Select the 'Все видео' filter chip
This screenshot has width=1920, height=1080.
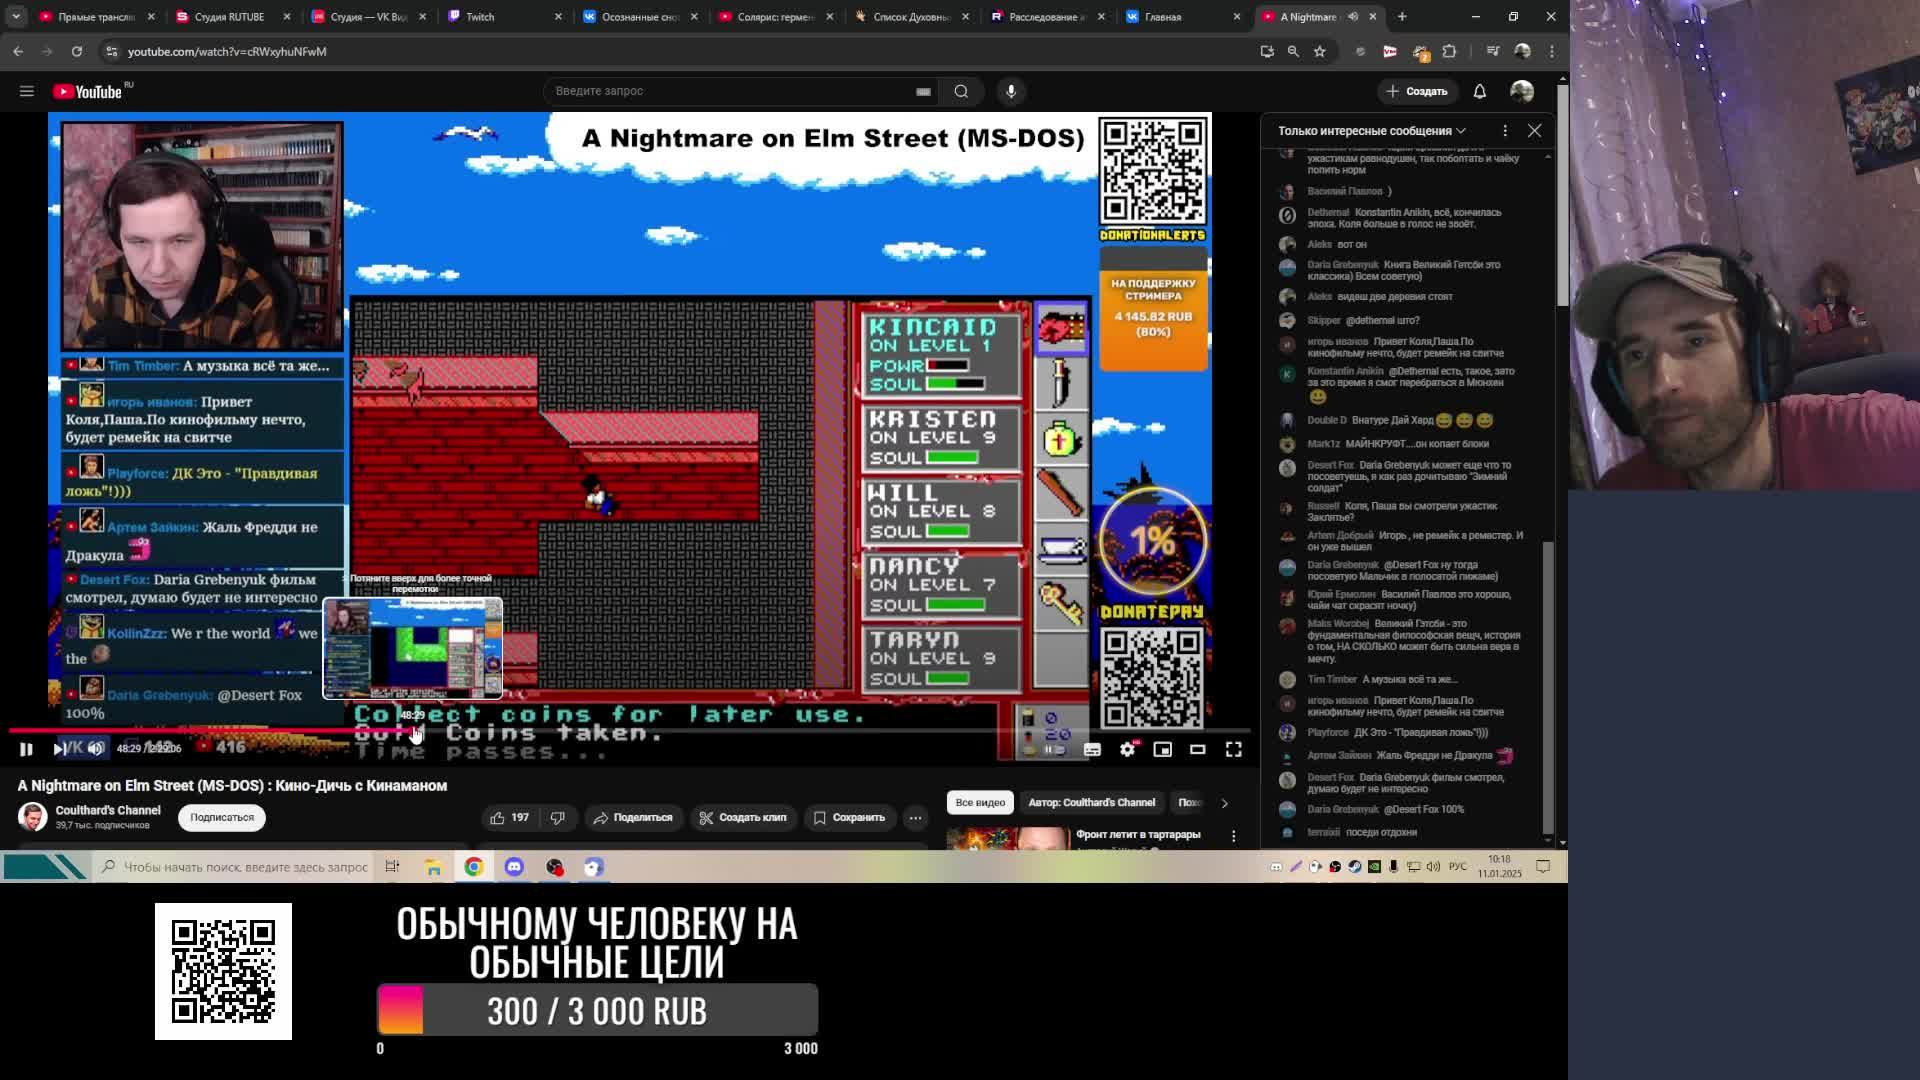[x=979, y=803]
